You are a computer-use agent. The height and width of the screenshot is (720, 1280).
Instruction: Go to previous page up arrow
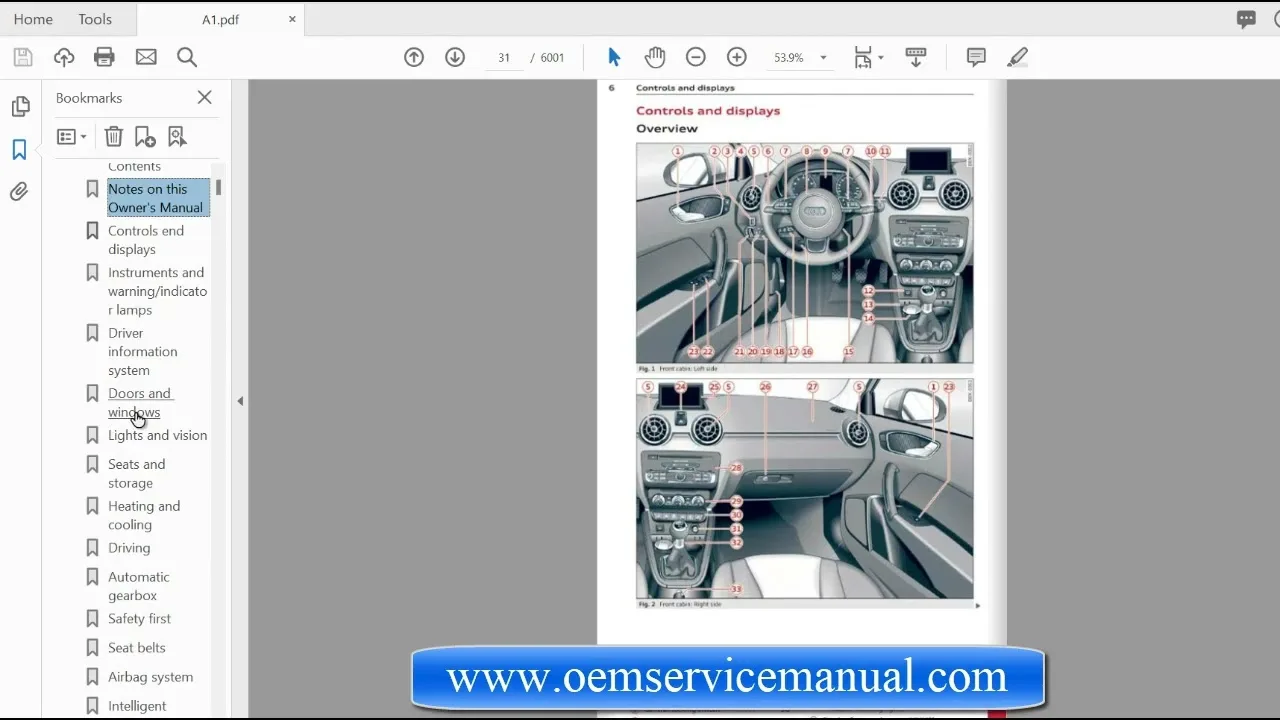(414, 57)
